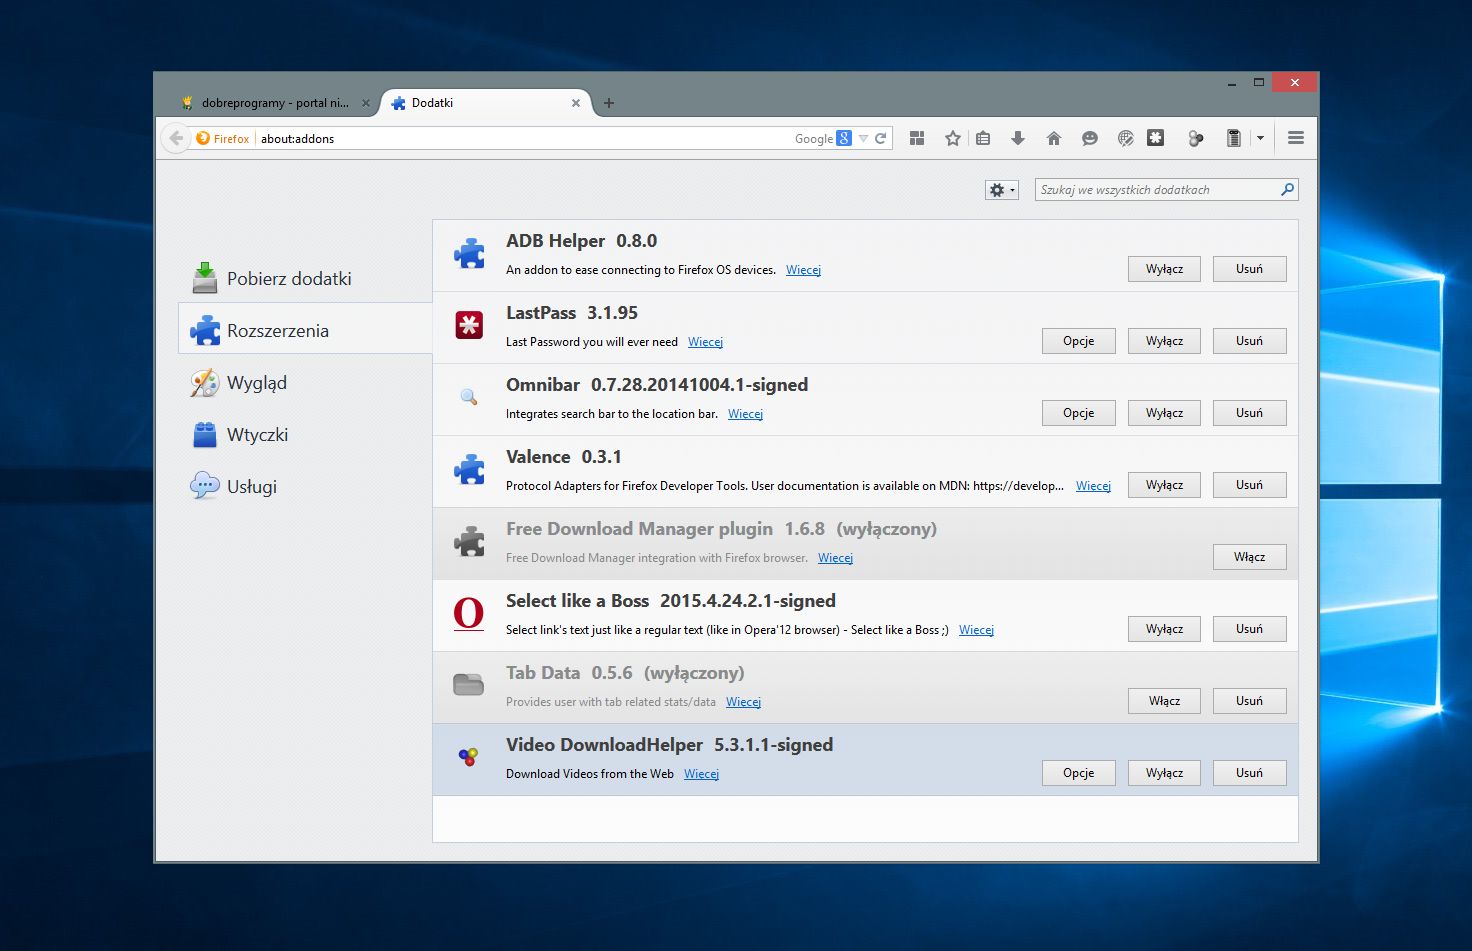Viewport: 1472px width, 951px height.
Task: Click the LastPass red asterisk icon in list
Action: point(469,325)
